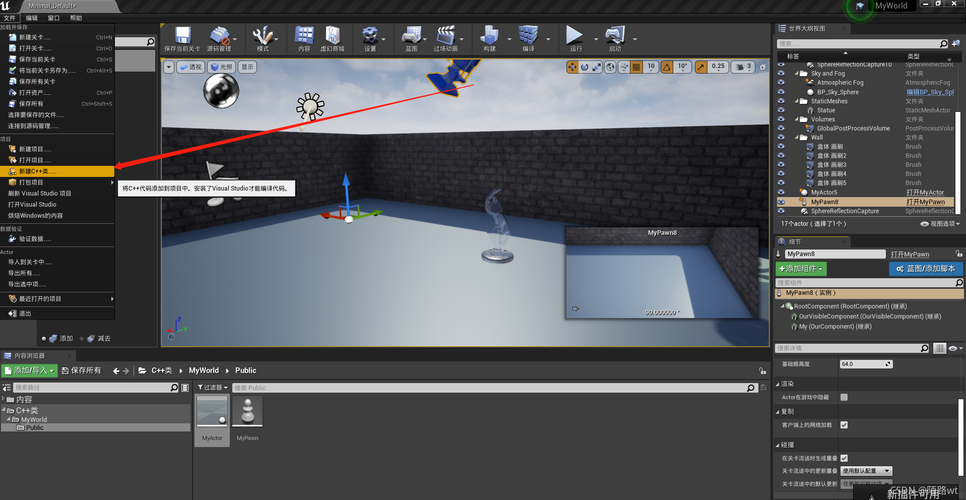Open the Blueprints toolbar icon
The height and width of the screenshot is (500, 966).
[x=412, y=34]
